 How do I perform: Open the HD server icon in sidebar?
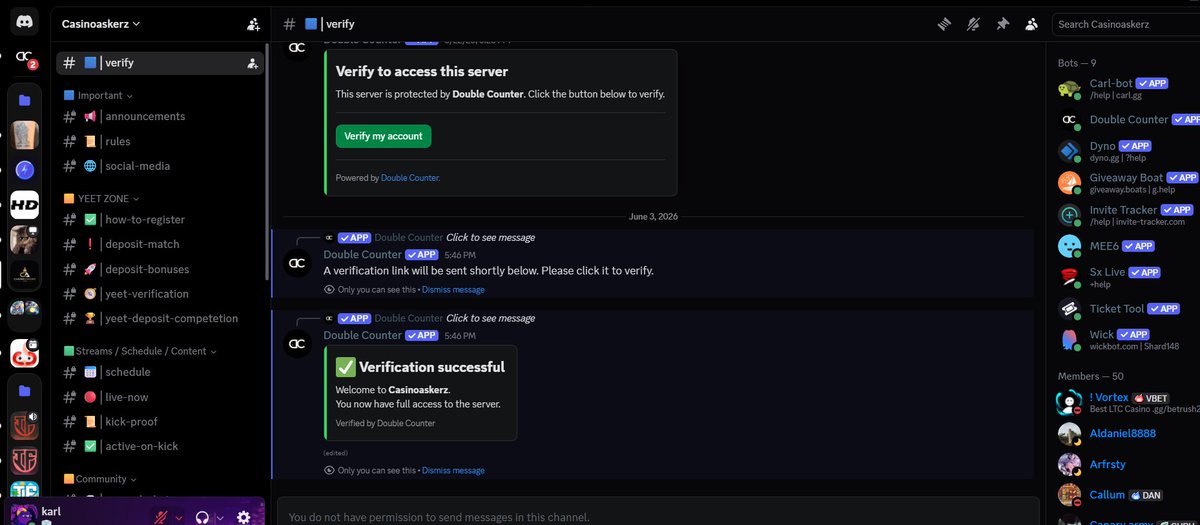pos(24,205)
